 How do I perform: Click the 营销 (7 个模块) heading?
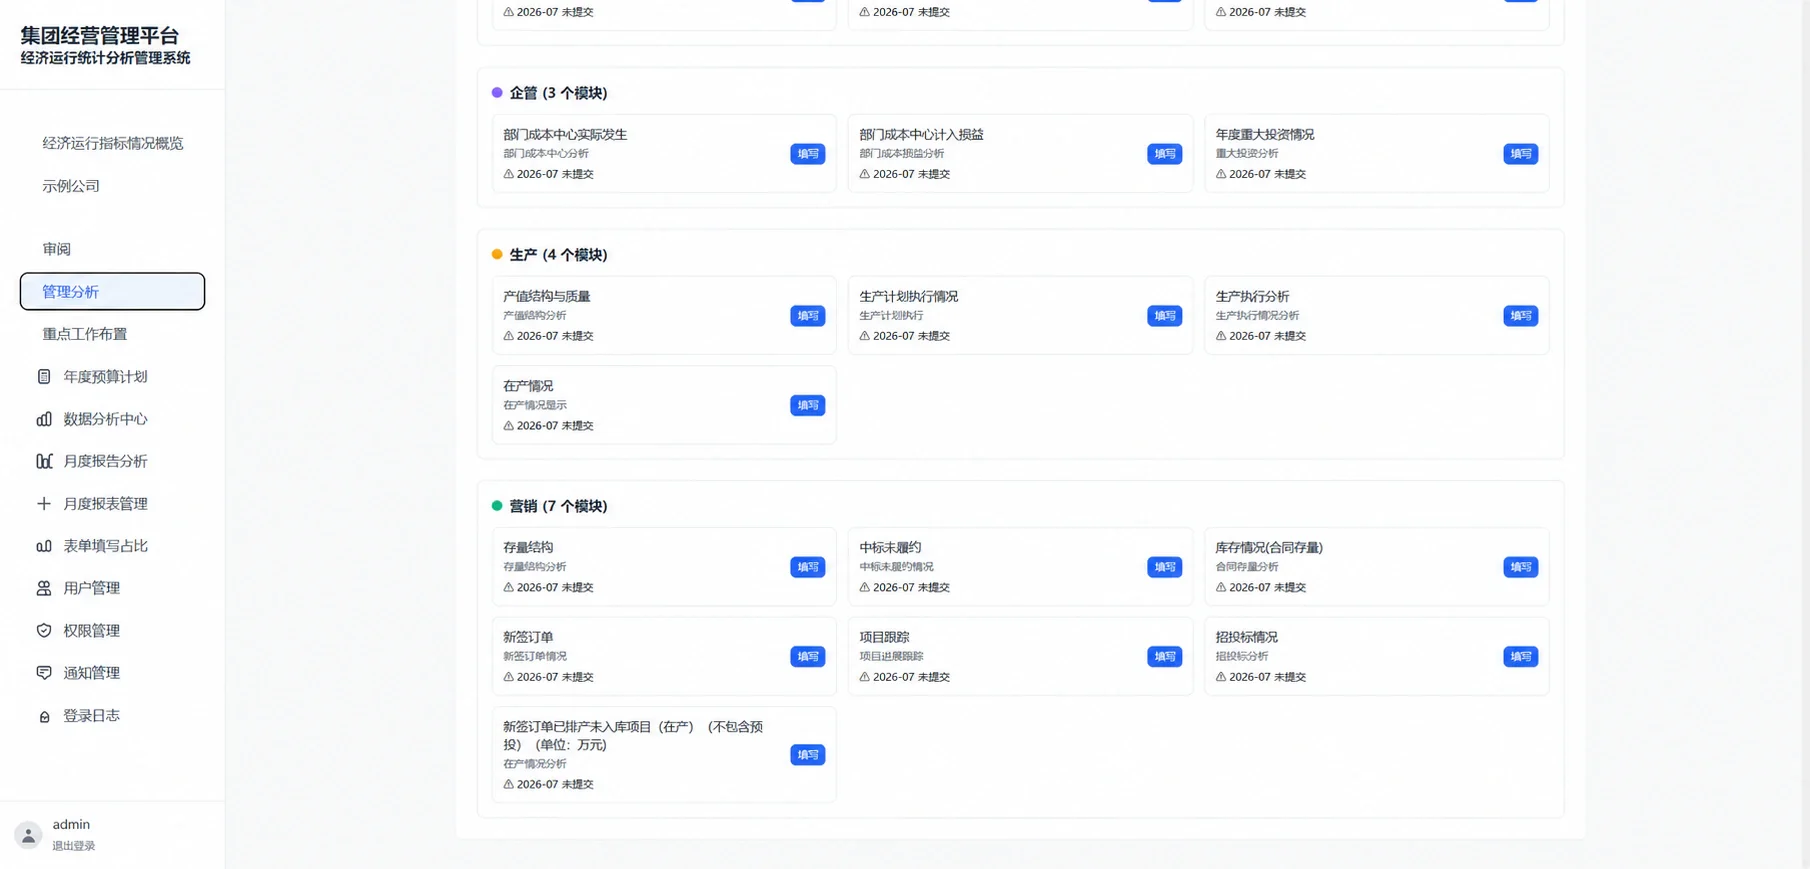tap(558, 506)
